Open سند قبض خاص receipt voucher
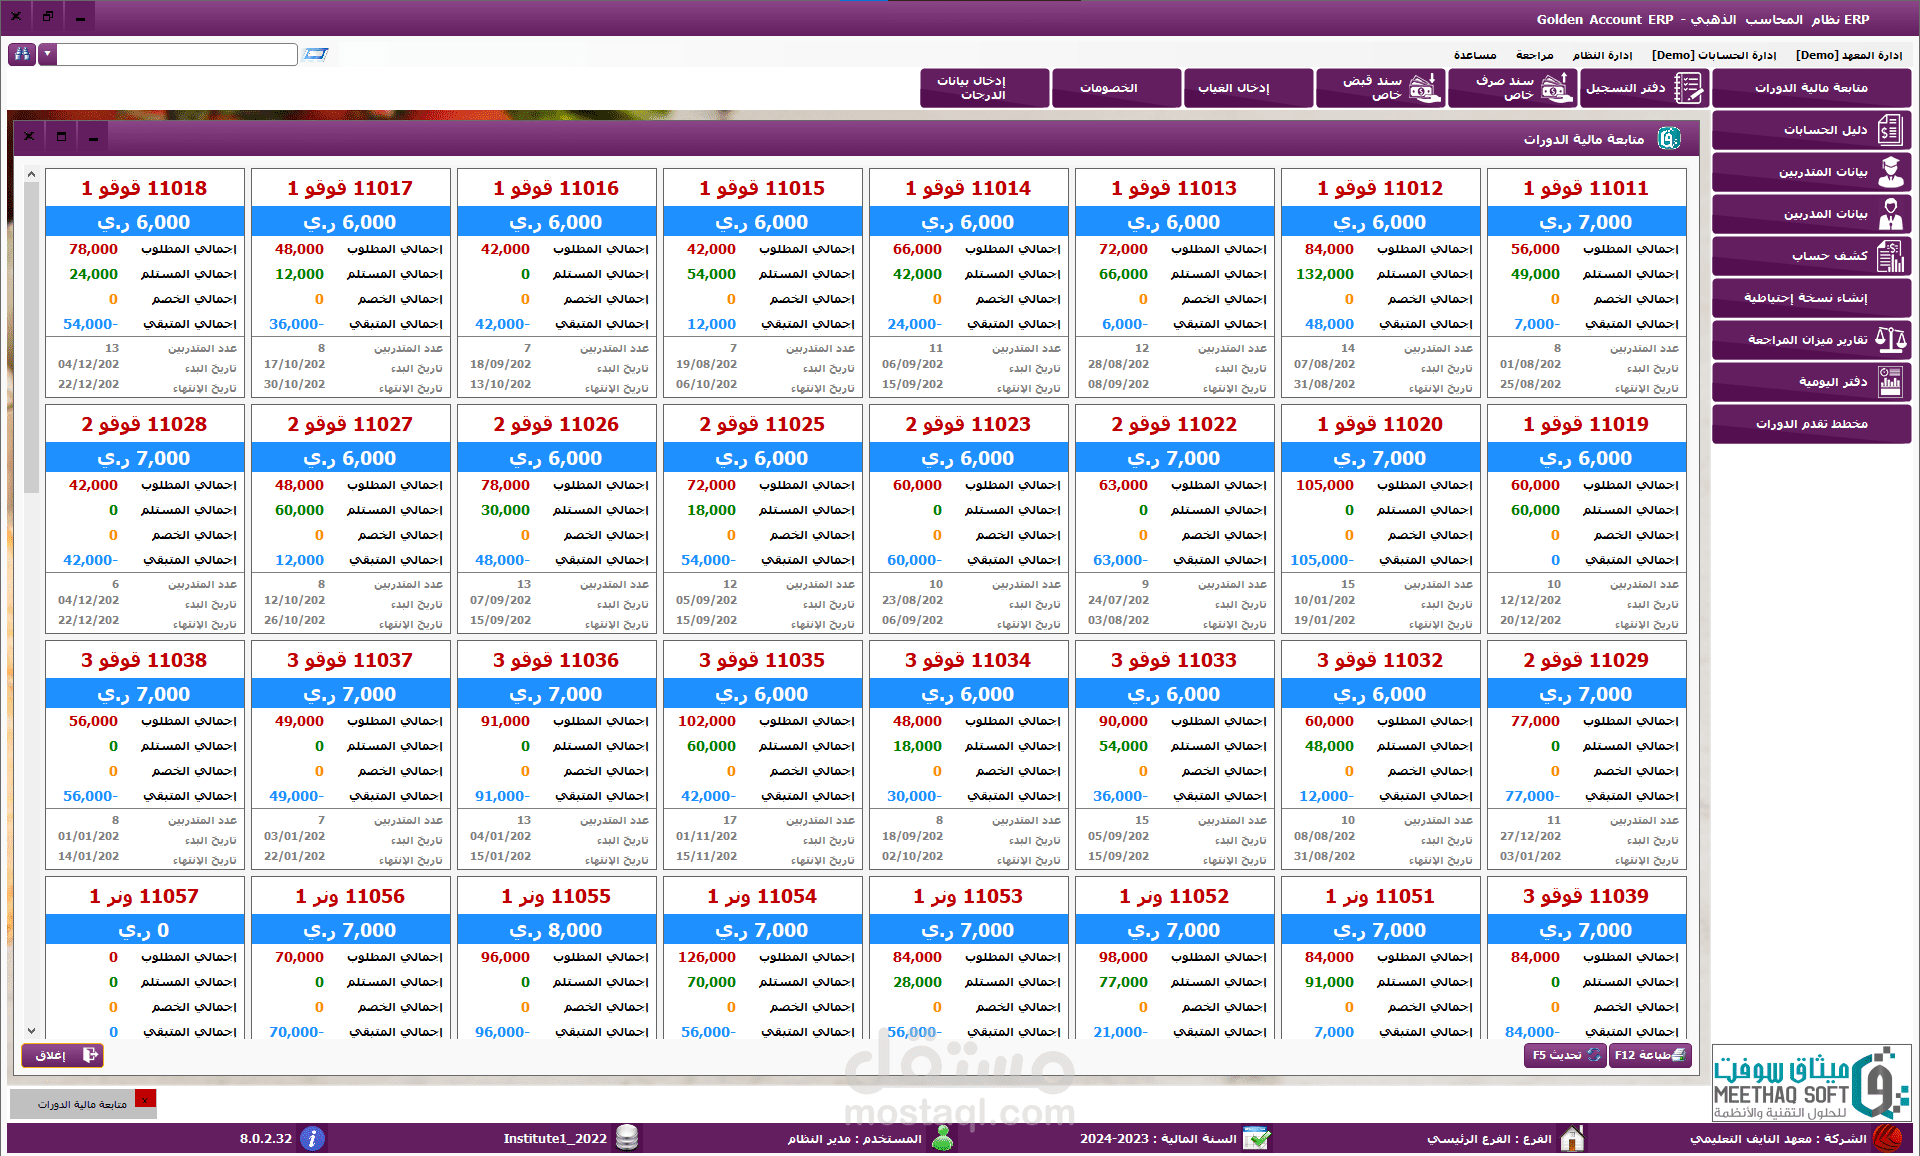The width and height of the screenshot is (1920, 1156). (x=1379, y=88)
